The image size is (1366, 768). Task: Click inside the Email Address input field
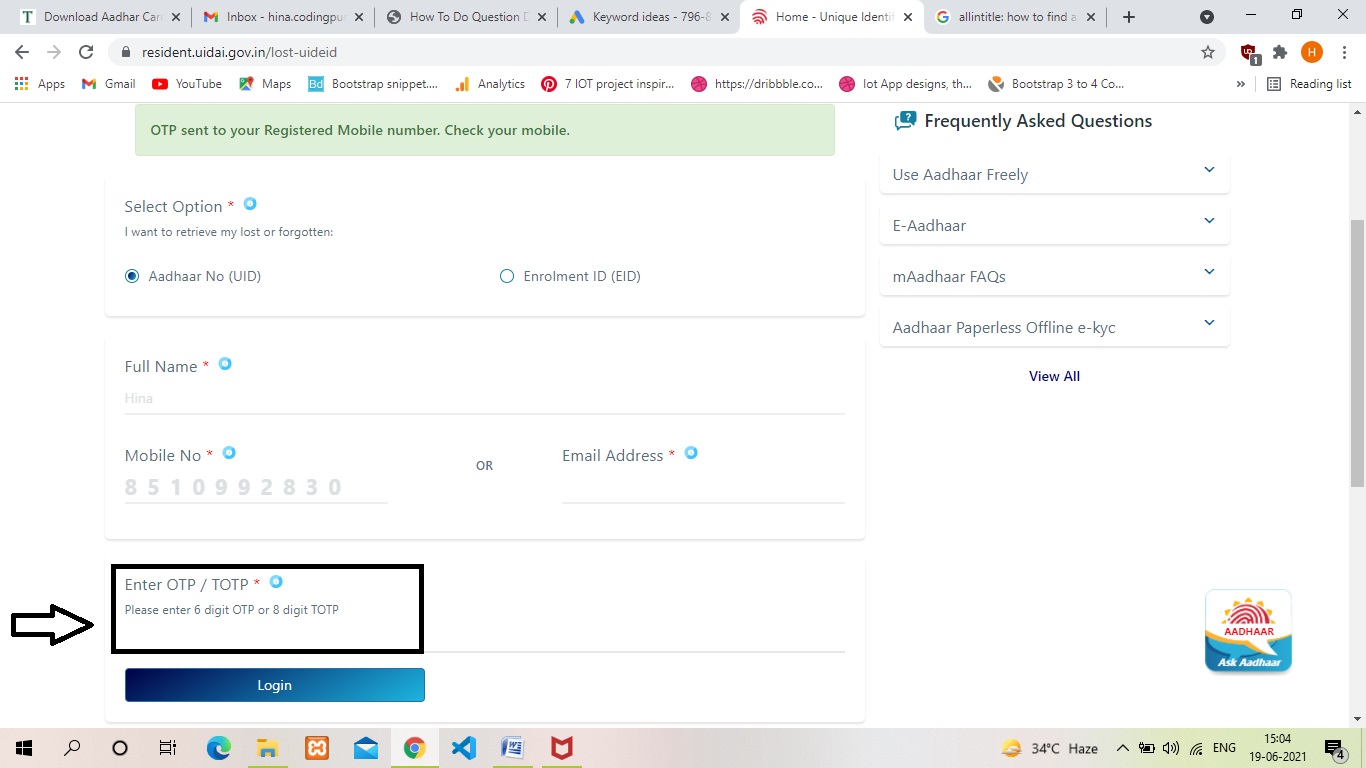700,490
